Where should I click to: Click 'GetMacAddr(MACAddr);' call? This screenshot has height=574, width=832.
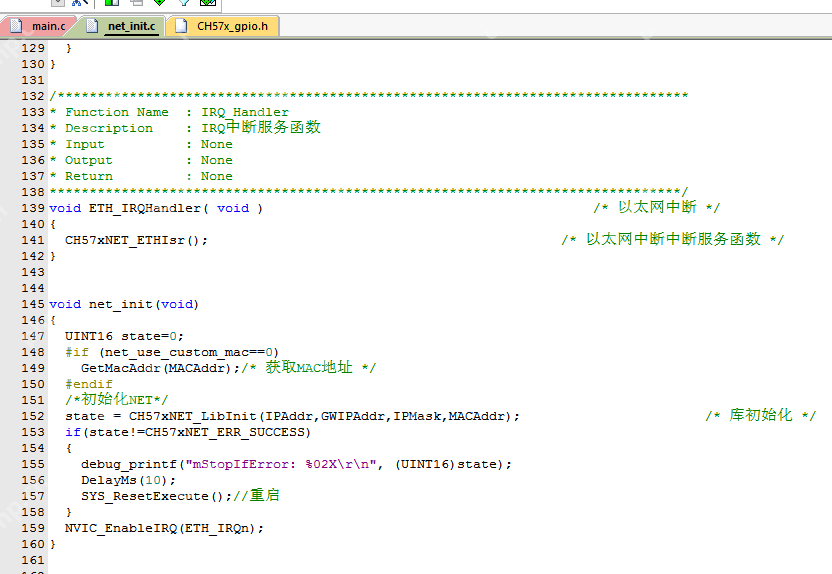point(160,368)
